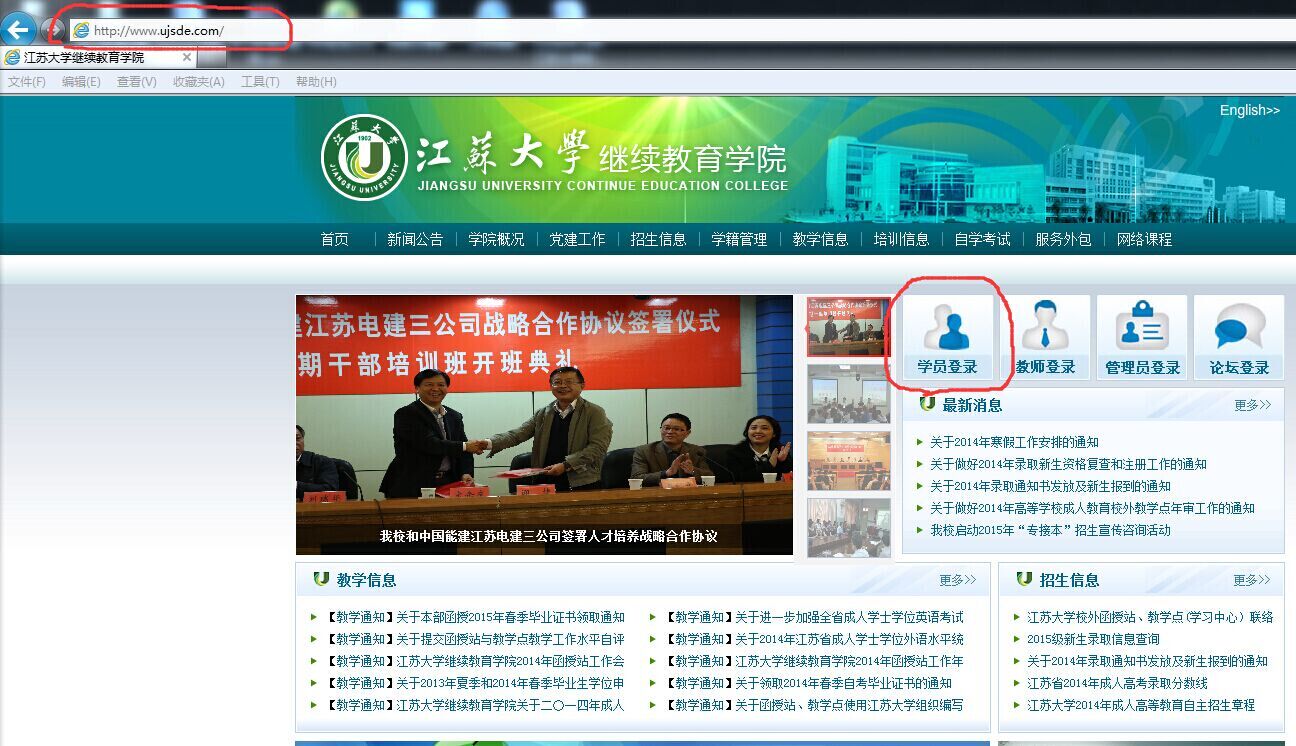The image size is (1296, 746).
Task: Open the first 招生信息 navigation bar item
Action: coord(658,239)
